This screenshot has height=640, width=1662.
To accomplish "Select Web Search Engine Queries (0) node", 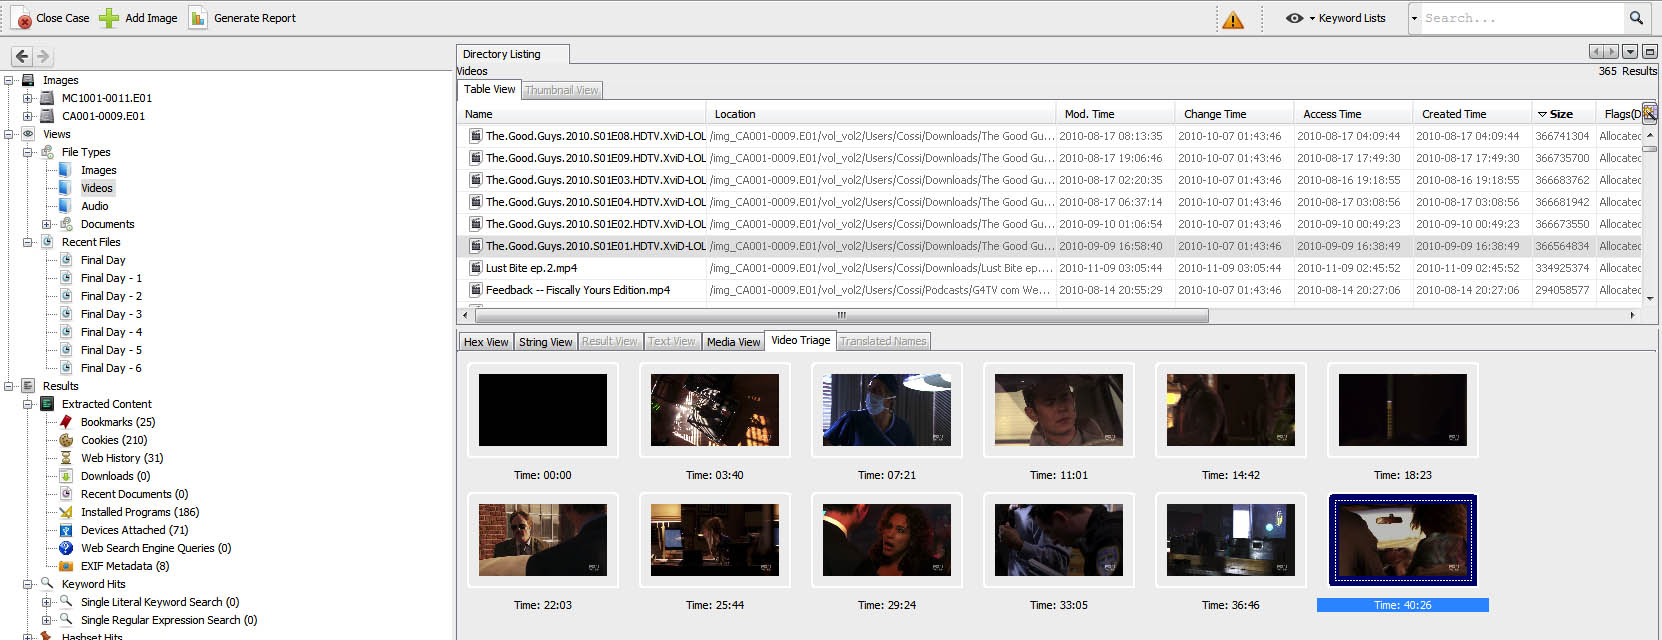I will (x=156, y=548).
